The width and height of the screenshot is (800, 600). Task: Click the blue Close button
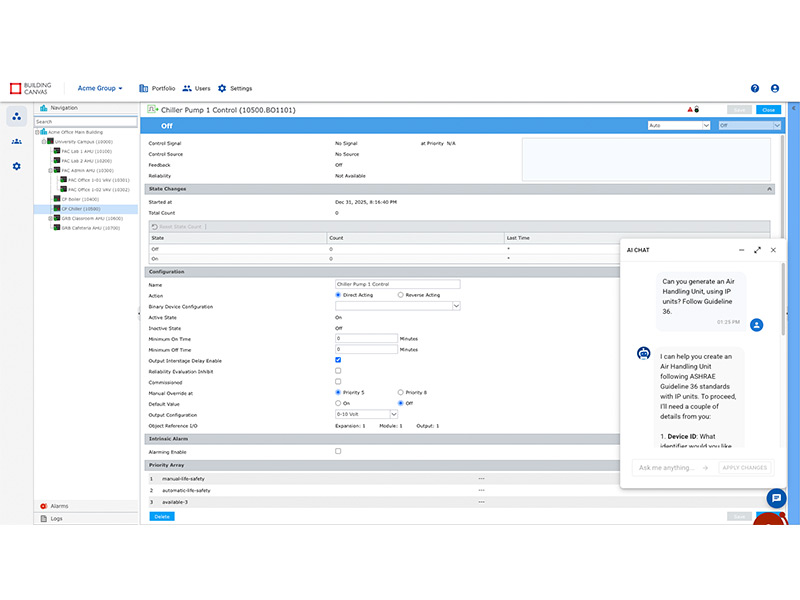[768, 109]
